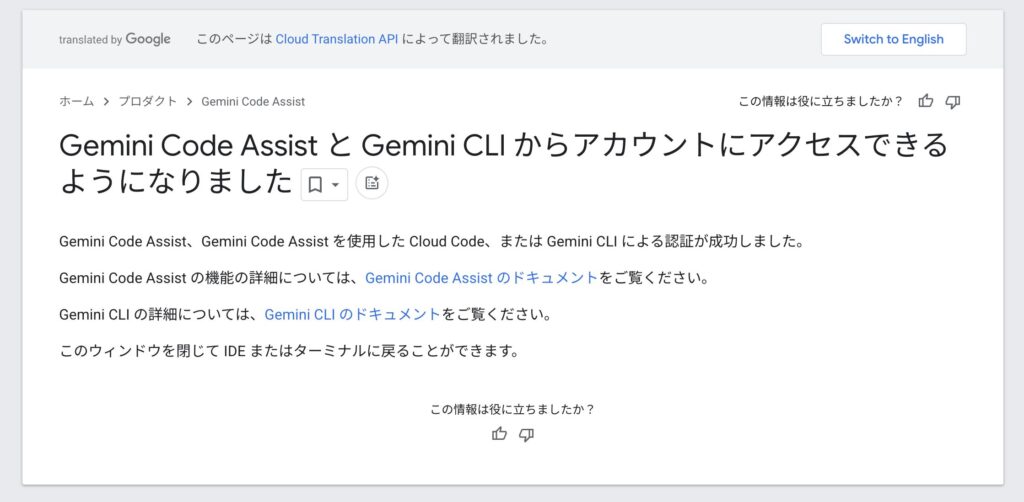Click the thumbs-down icon beside the breadcrumb row
The height and width of the screenshot is (502, 1024).
pos(953,101)
